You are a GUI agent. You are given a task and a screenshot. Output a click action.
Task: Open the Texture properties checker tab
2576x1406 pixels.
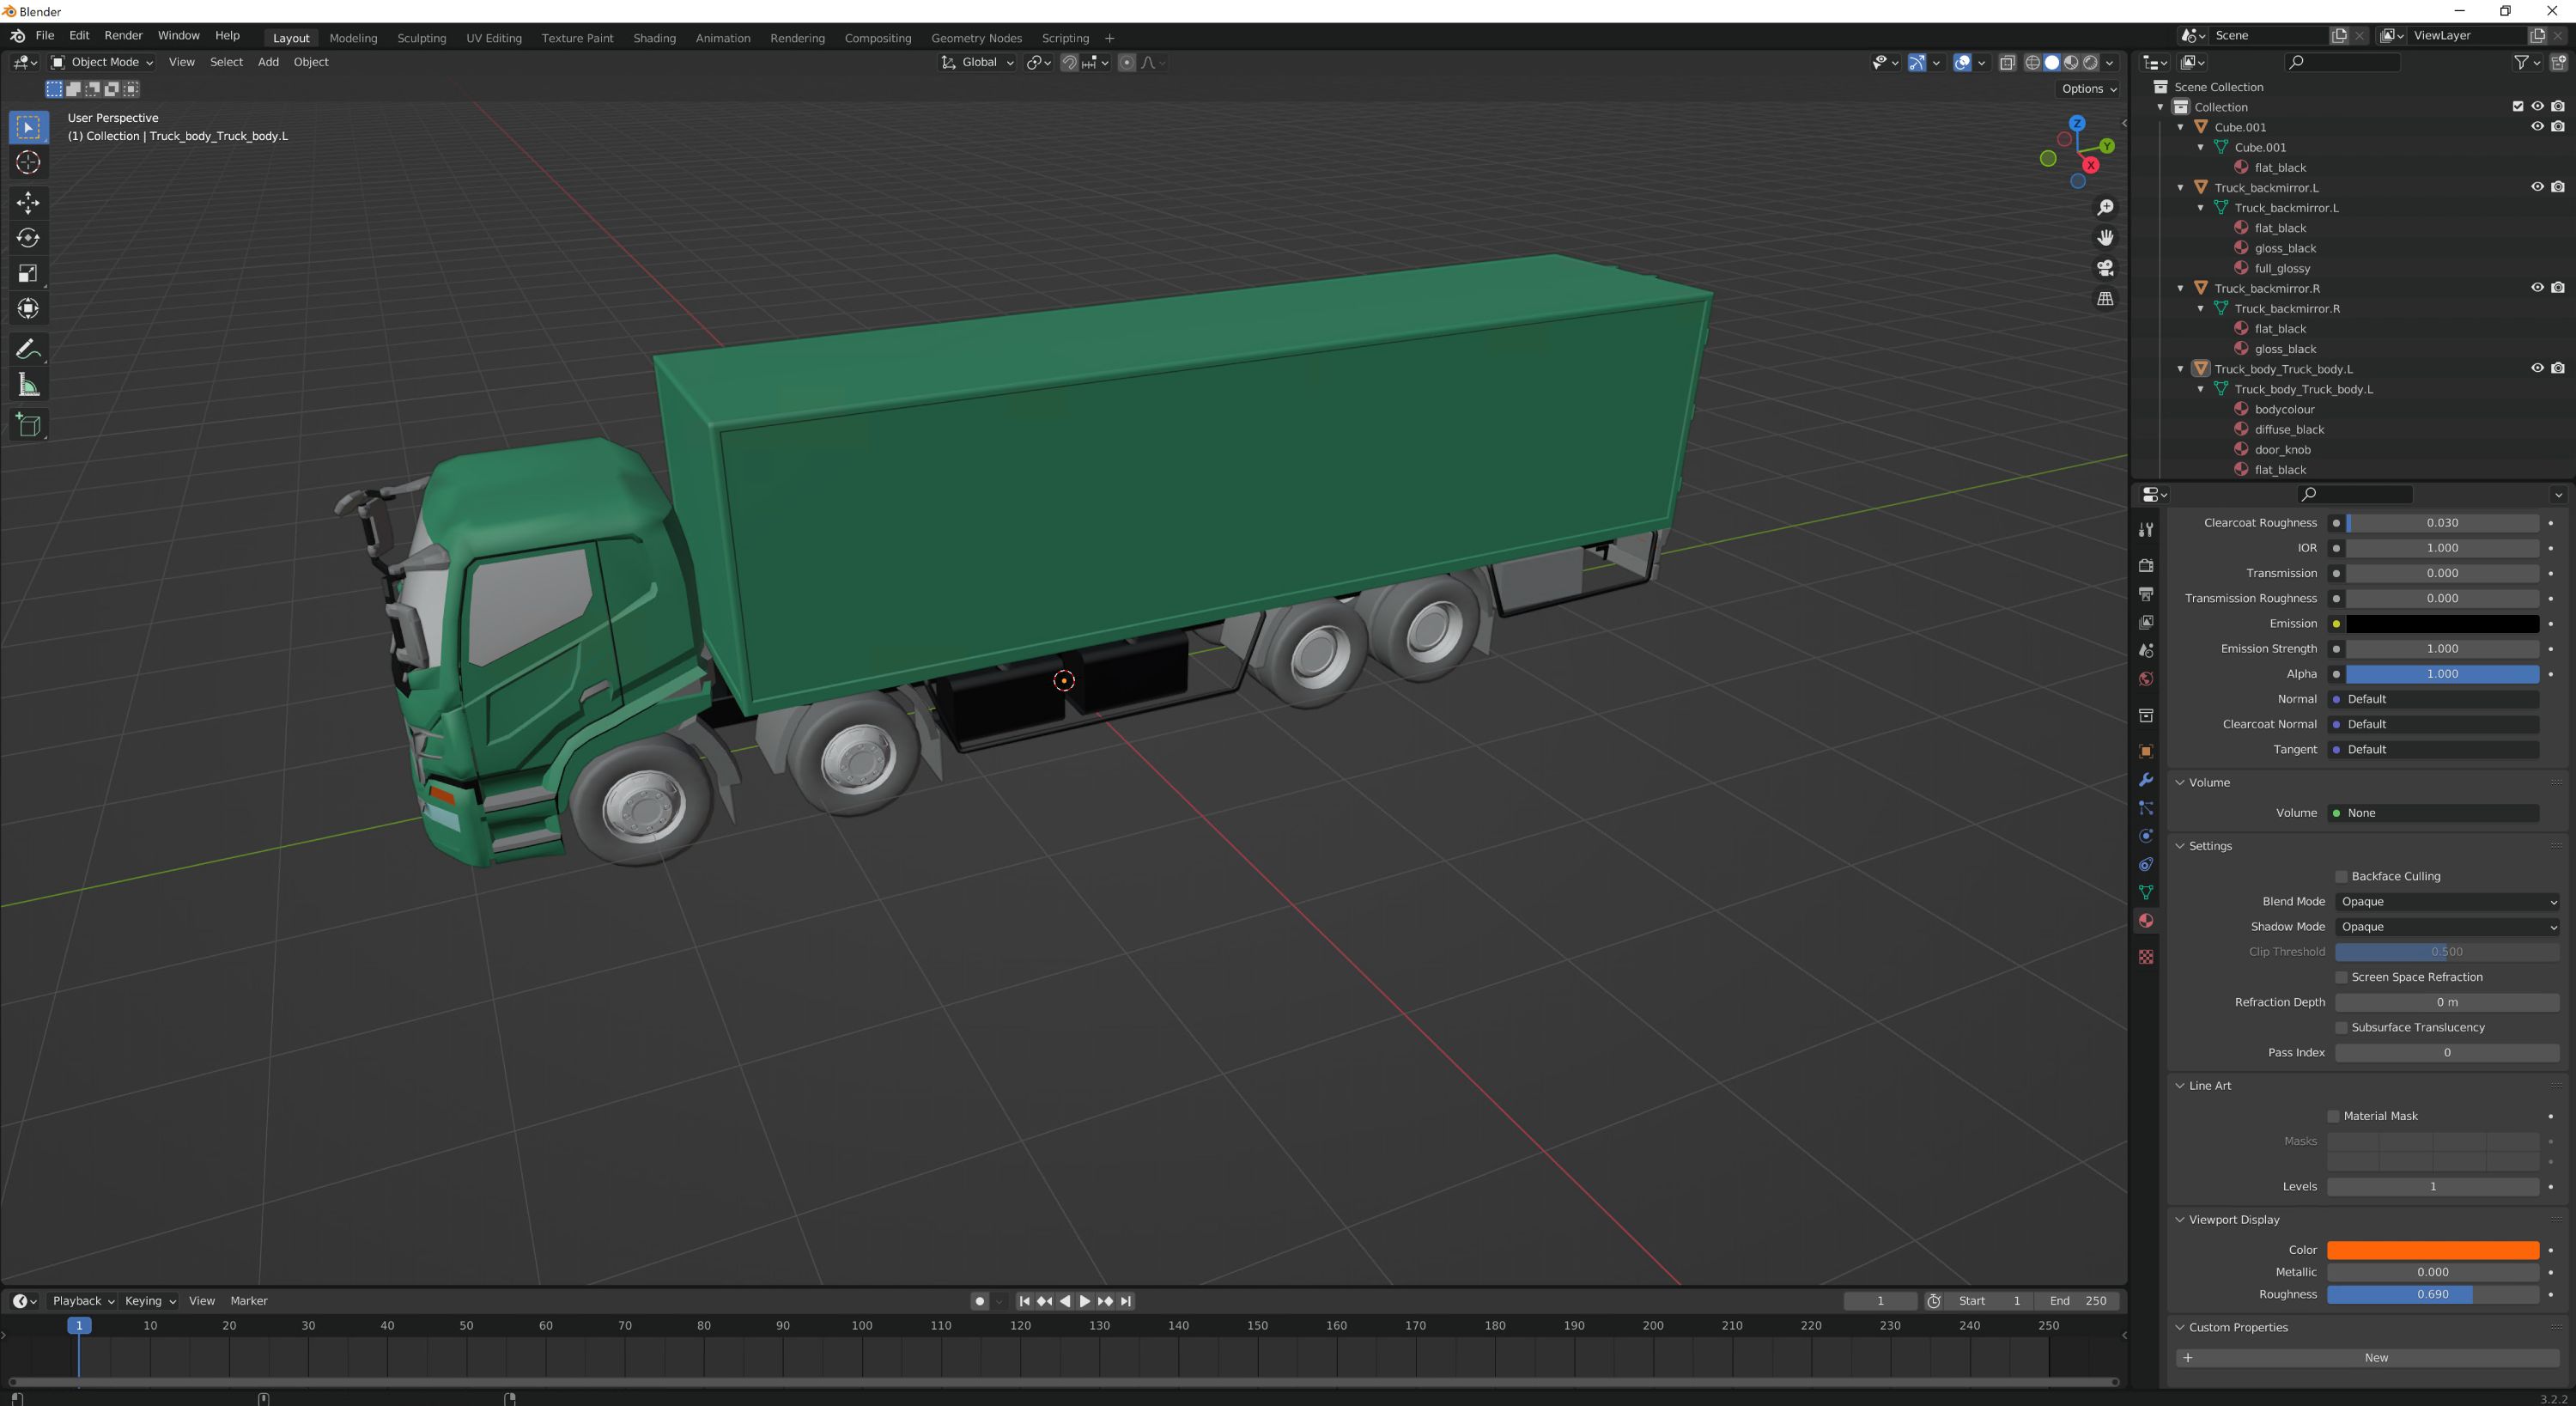tap(2145, 957)
